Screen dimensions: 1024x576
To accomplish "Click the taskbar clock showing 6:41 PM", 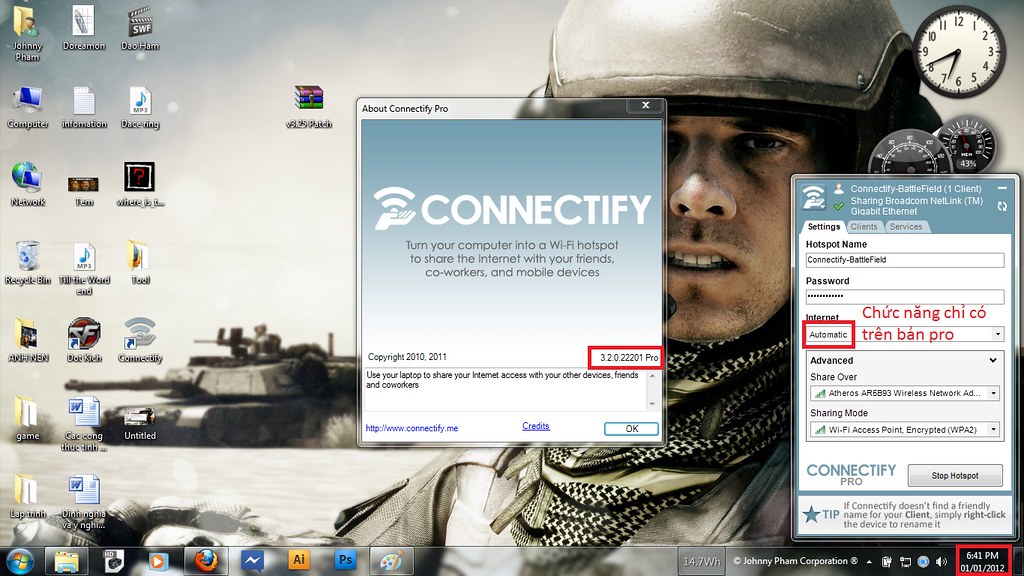I will (x=982, y=562).
